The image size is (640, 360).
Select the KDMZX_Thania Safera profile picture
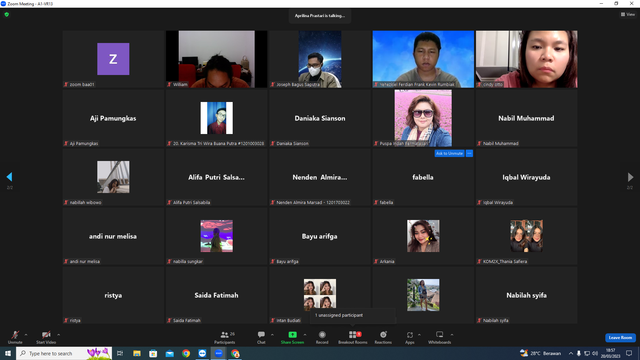click(x=526, y=236)
